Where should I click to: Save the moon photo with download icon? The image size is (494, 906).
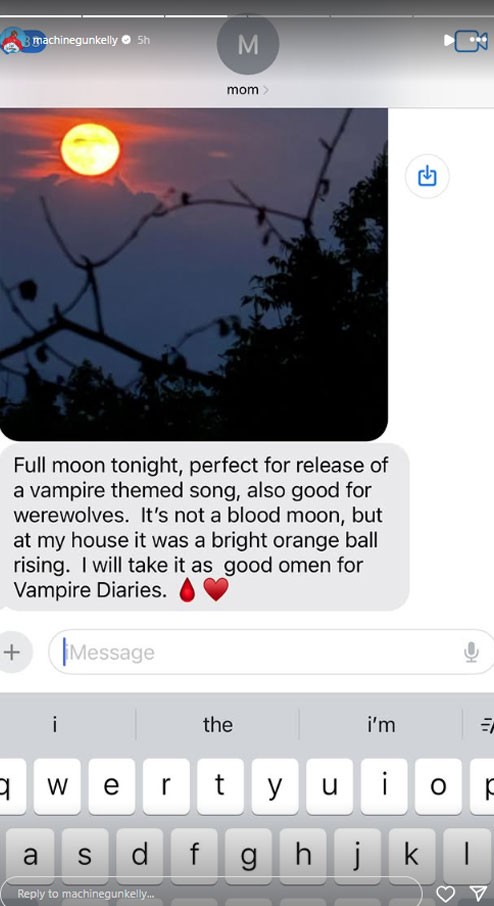pos(427,176)
